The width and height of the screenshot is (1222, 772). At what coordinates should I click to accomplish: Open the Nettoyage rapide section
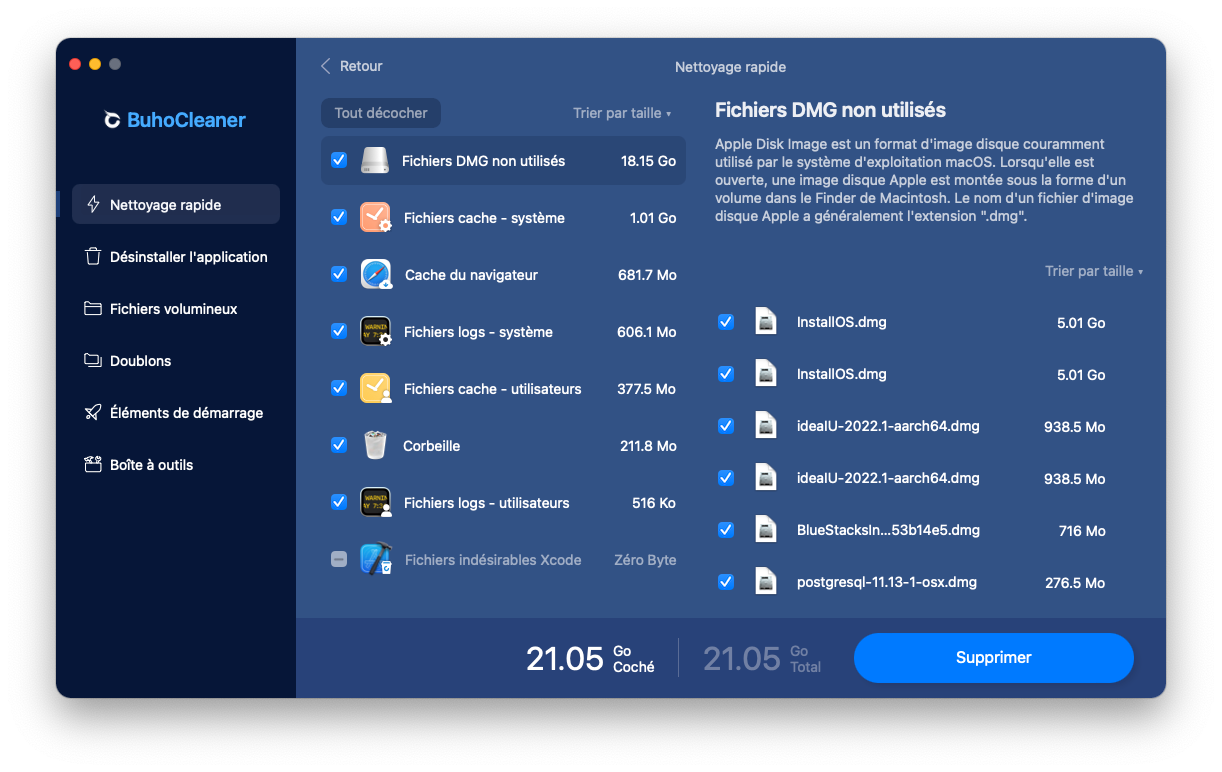[176, 204]
